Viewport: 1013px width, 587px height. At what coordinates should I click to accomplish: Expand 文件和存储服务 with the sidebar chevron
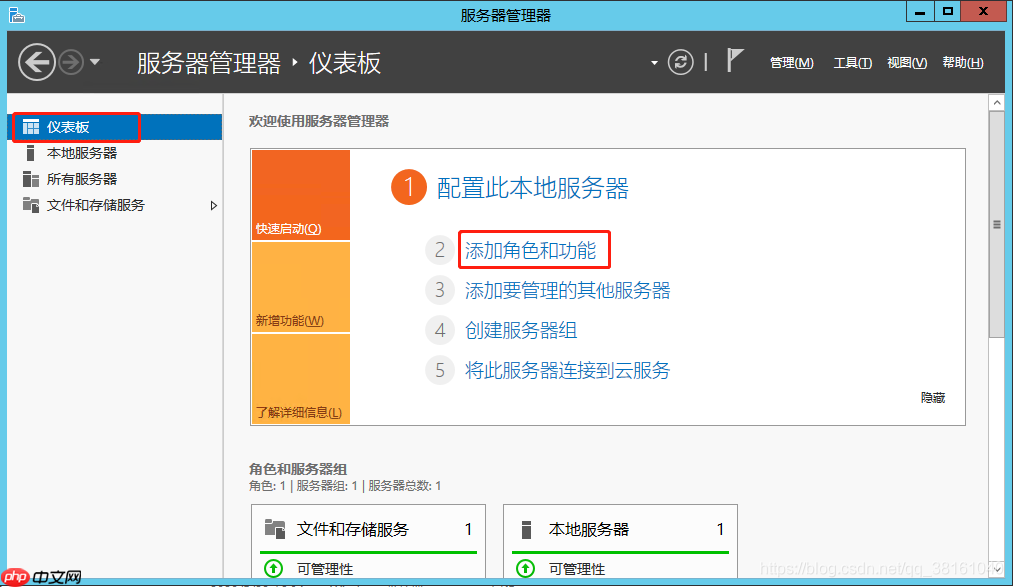[213, 205]
